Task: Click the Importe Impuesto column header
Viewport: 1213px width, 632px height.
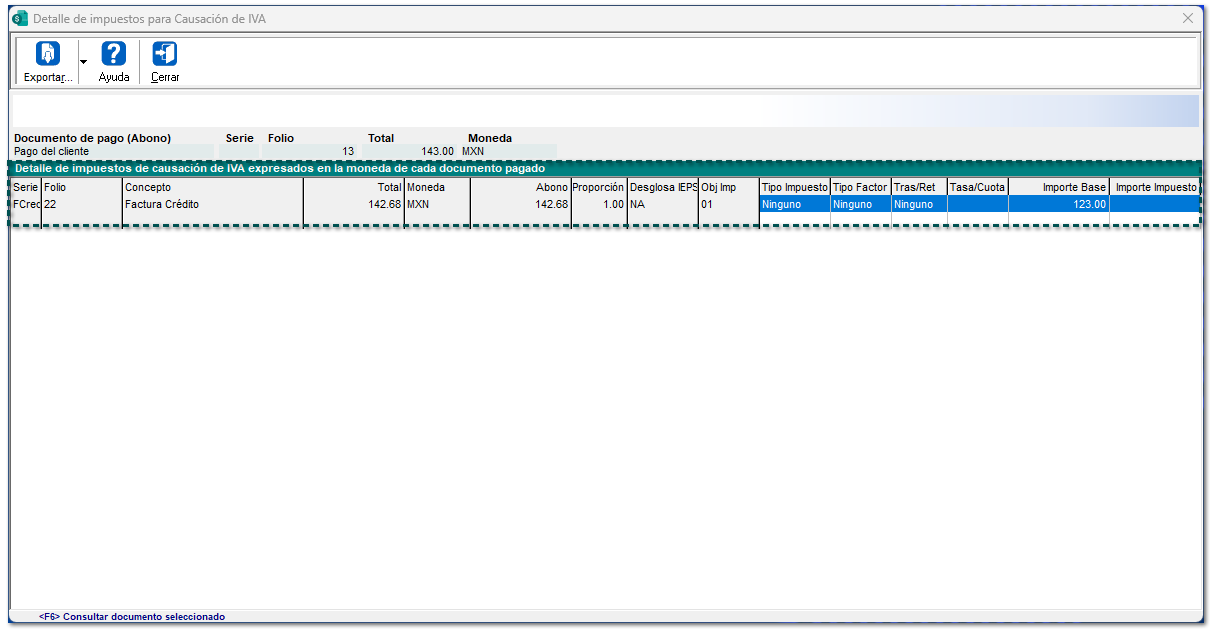Action: point(1155,187)
